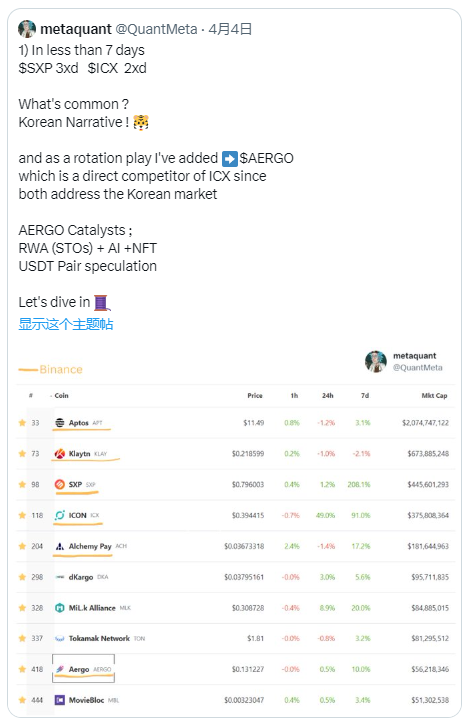Sort table by Mkt Cap header
Screen dimensions: 467x722
(434, 396)
